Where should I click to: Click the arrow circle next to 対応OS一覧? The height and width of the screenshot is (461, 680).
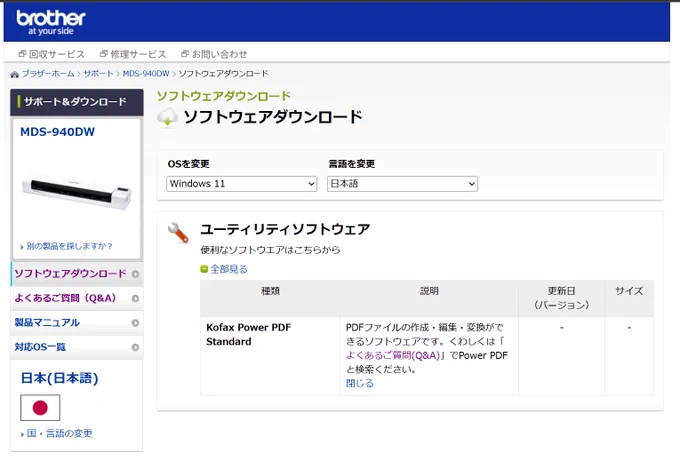click(135, 347)
